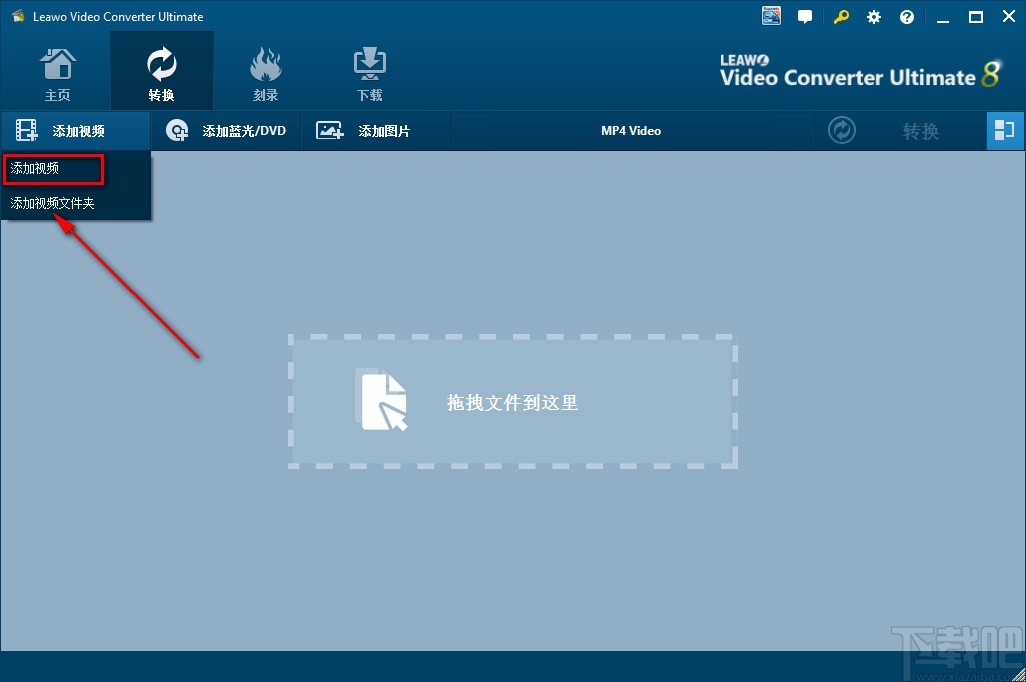The image size is (1026, 682).
Task: Open the MP4 Video profile selector
Action: [x=631, y=130]
